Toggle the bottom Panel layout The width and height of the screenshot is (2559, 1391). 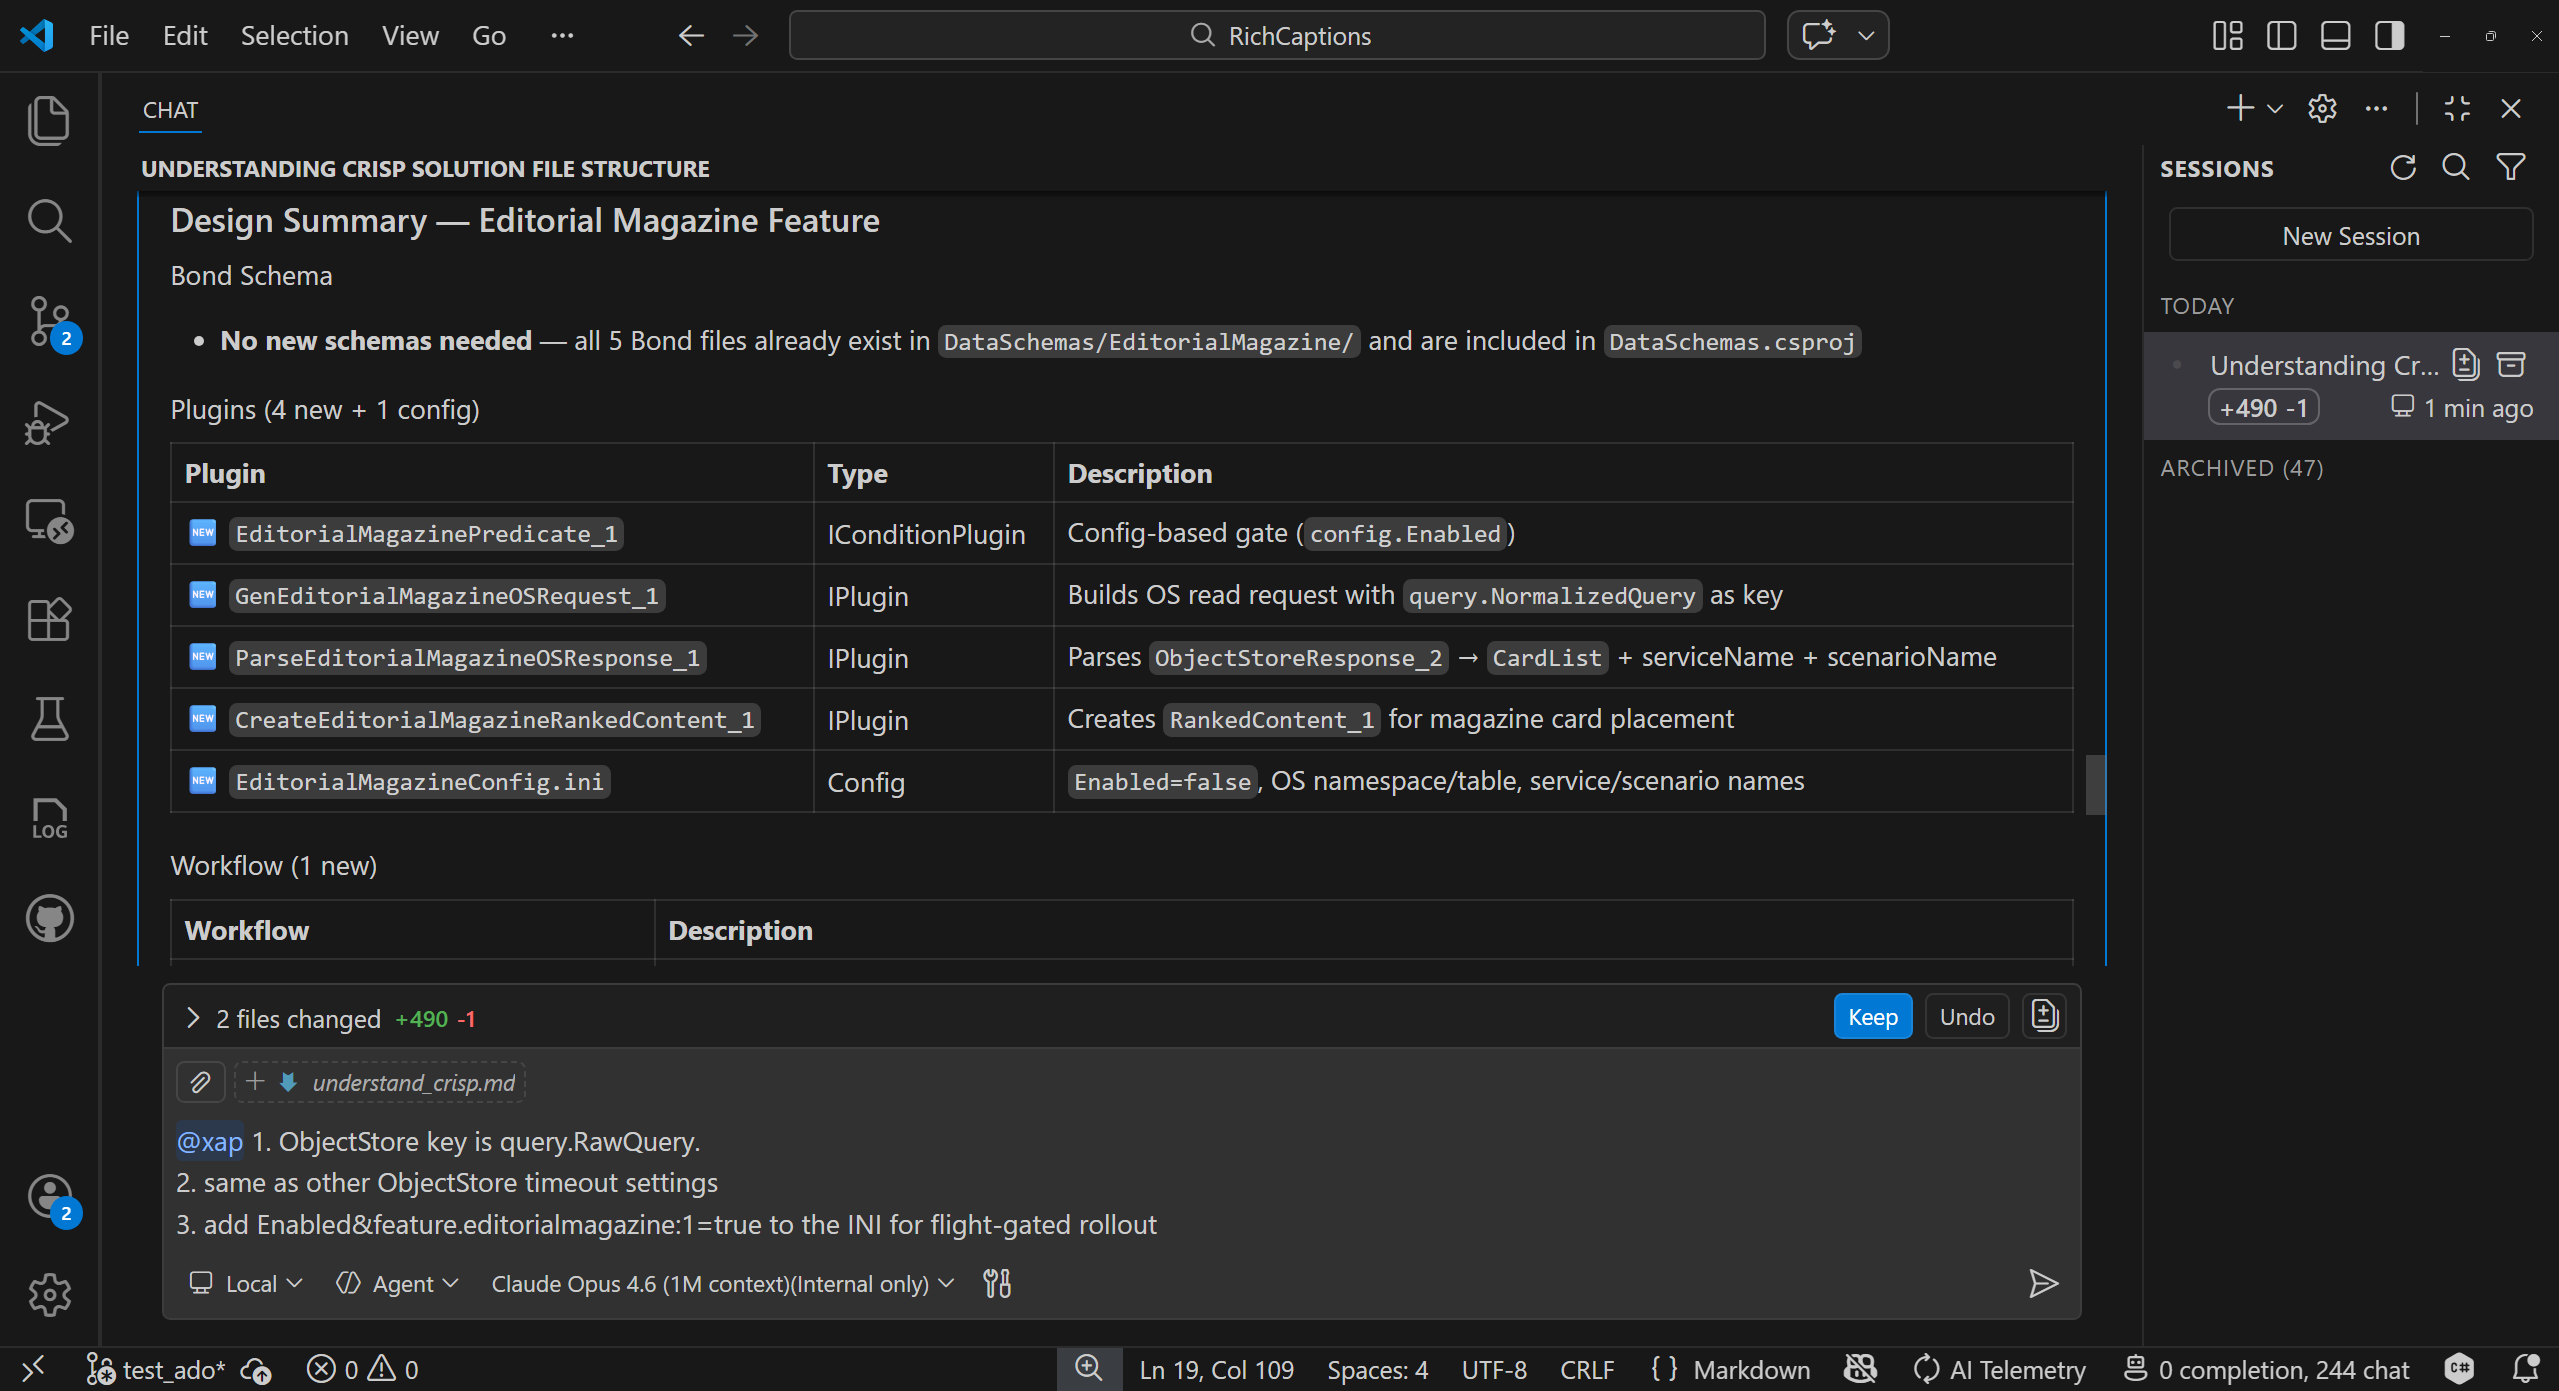point(2335,36)
